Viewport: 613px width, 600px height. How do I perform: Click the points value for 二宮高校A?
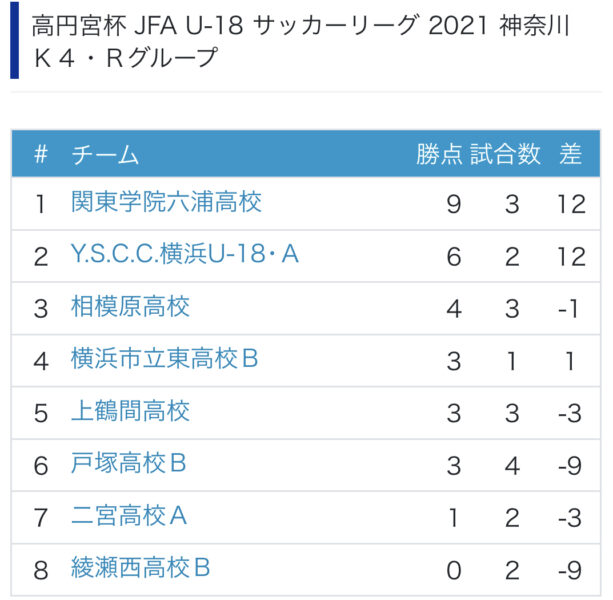(x=454, y=517)
